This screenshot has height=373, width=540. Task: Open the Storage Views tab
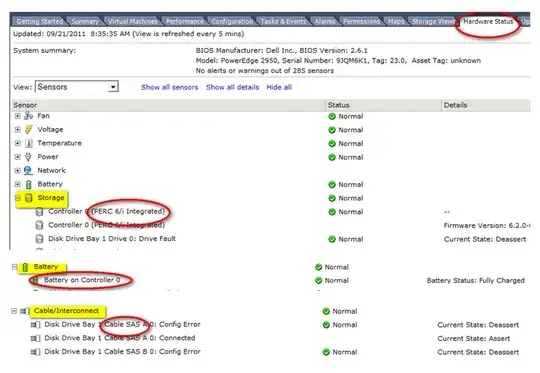pyautogui.click(x=433, y=21)
